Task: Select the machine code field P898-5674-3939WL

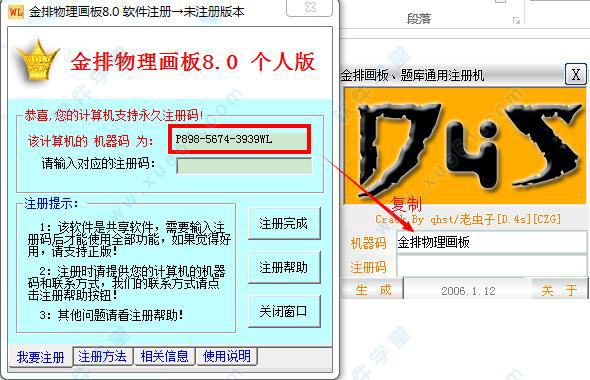Action: coord(240,139)
